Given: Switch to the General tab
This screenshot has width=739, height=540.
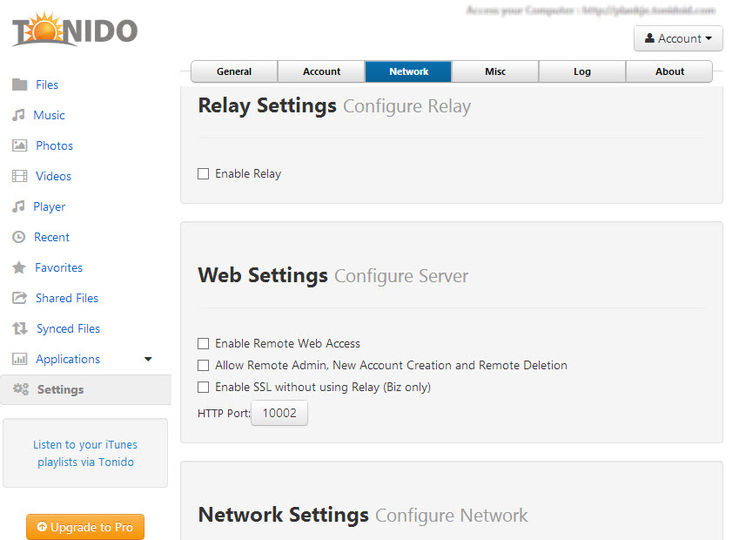Looking at the screenshot, I should click(234, 72).
